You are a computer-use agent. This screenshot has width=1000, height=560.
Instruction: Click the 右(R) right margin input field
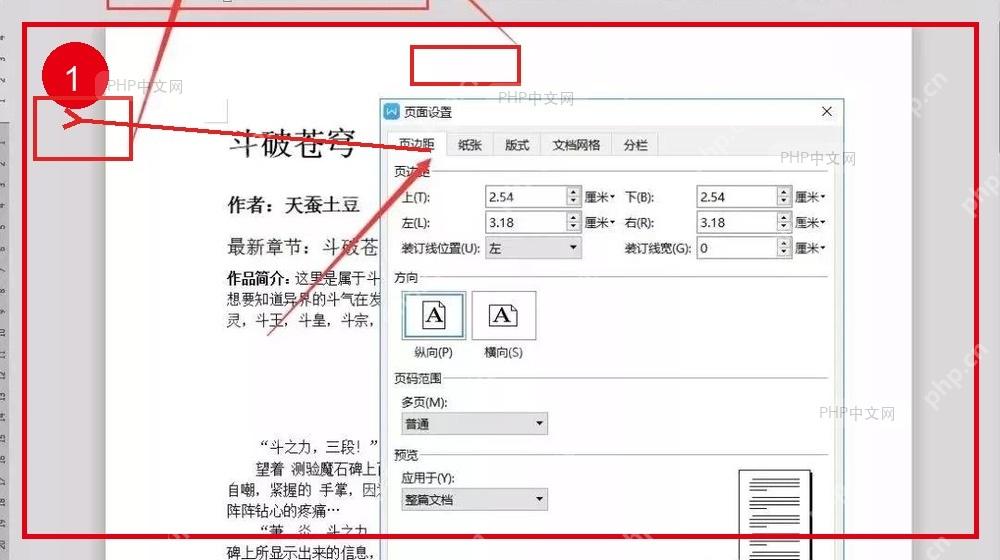tap(737, 223)
